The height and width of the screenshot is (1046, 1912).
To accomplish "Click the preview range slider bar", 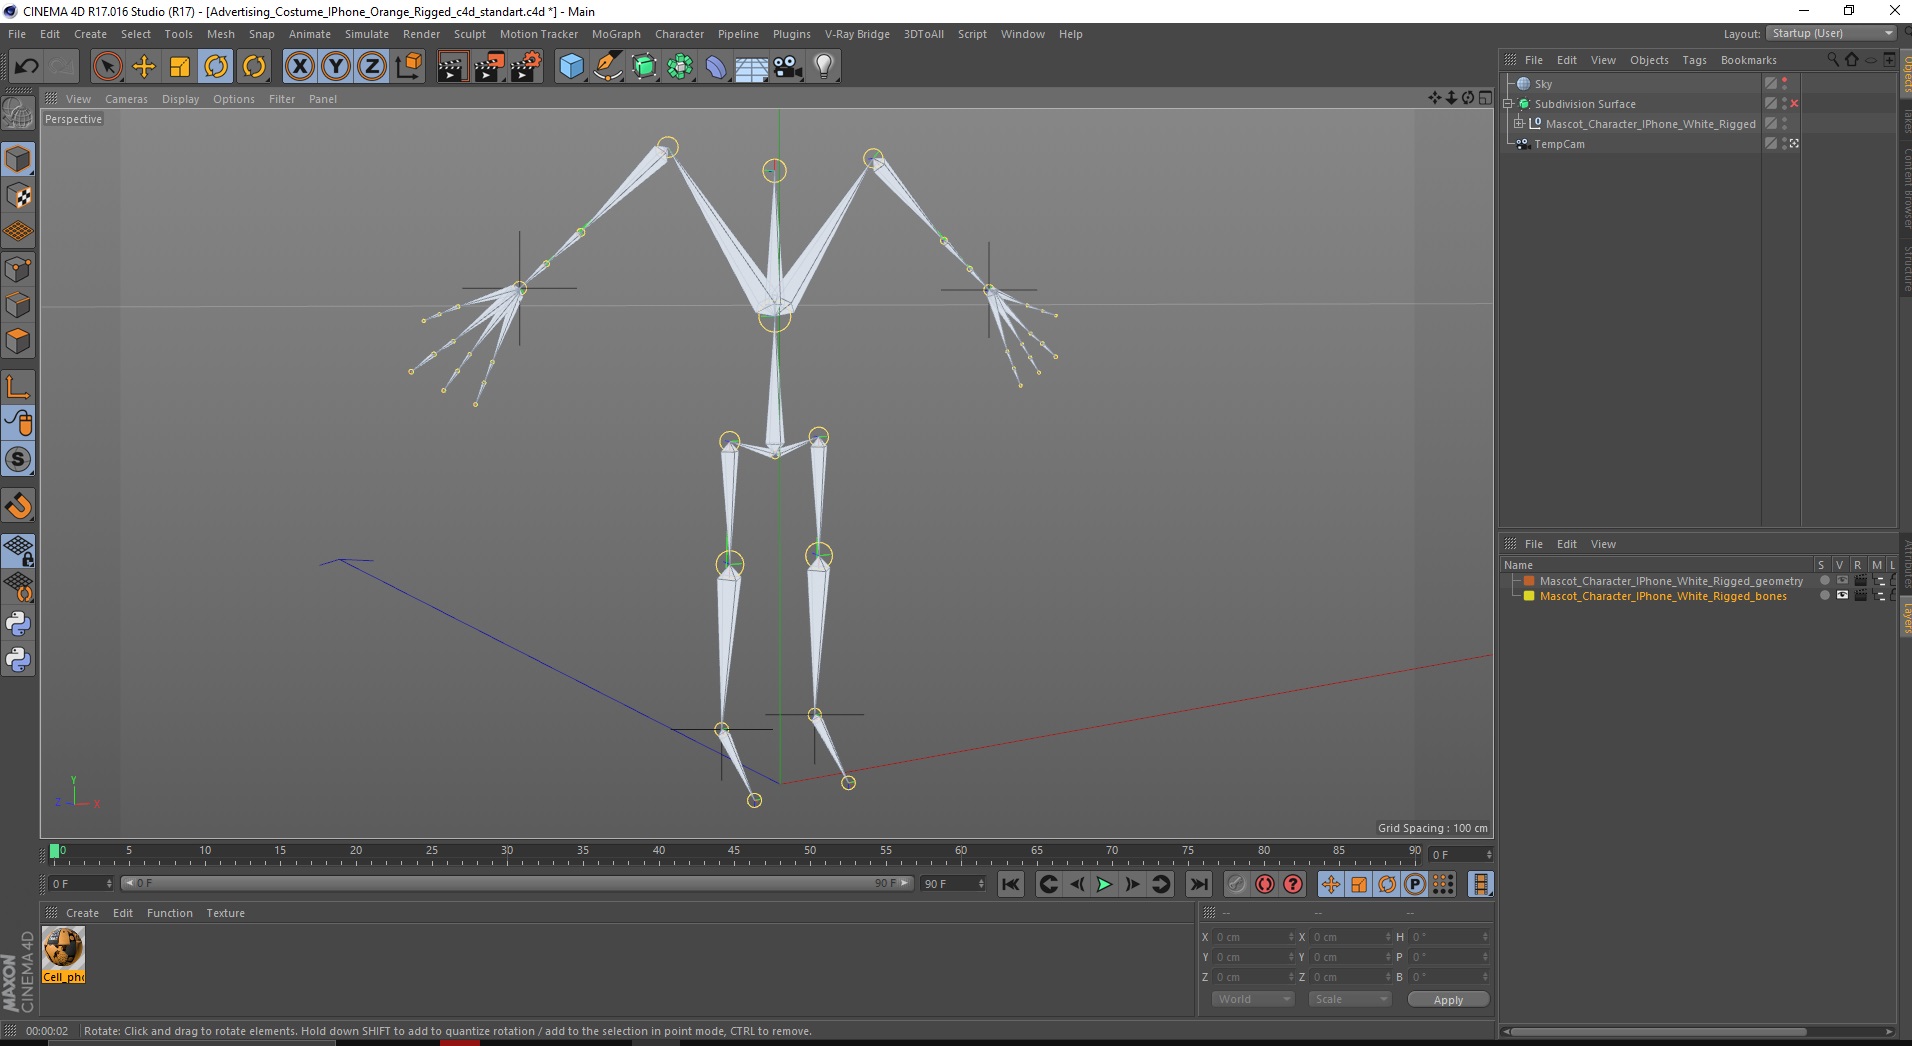I will tap(516, 883).
